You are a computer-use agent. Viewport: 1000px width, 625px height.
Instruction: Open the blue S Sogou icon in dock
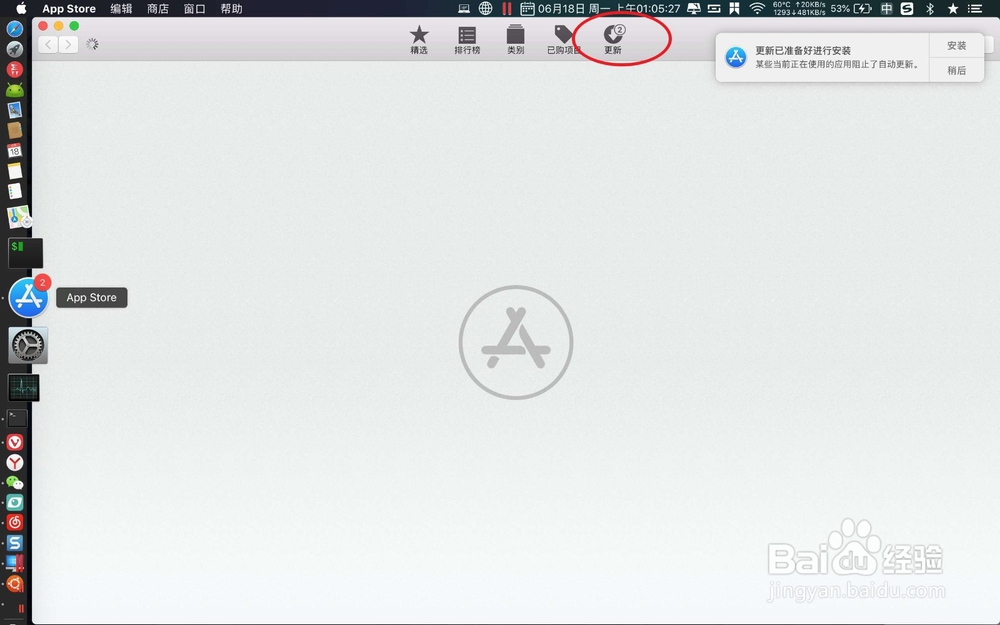(x=15, y=543)
